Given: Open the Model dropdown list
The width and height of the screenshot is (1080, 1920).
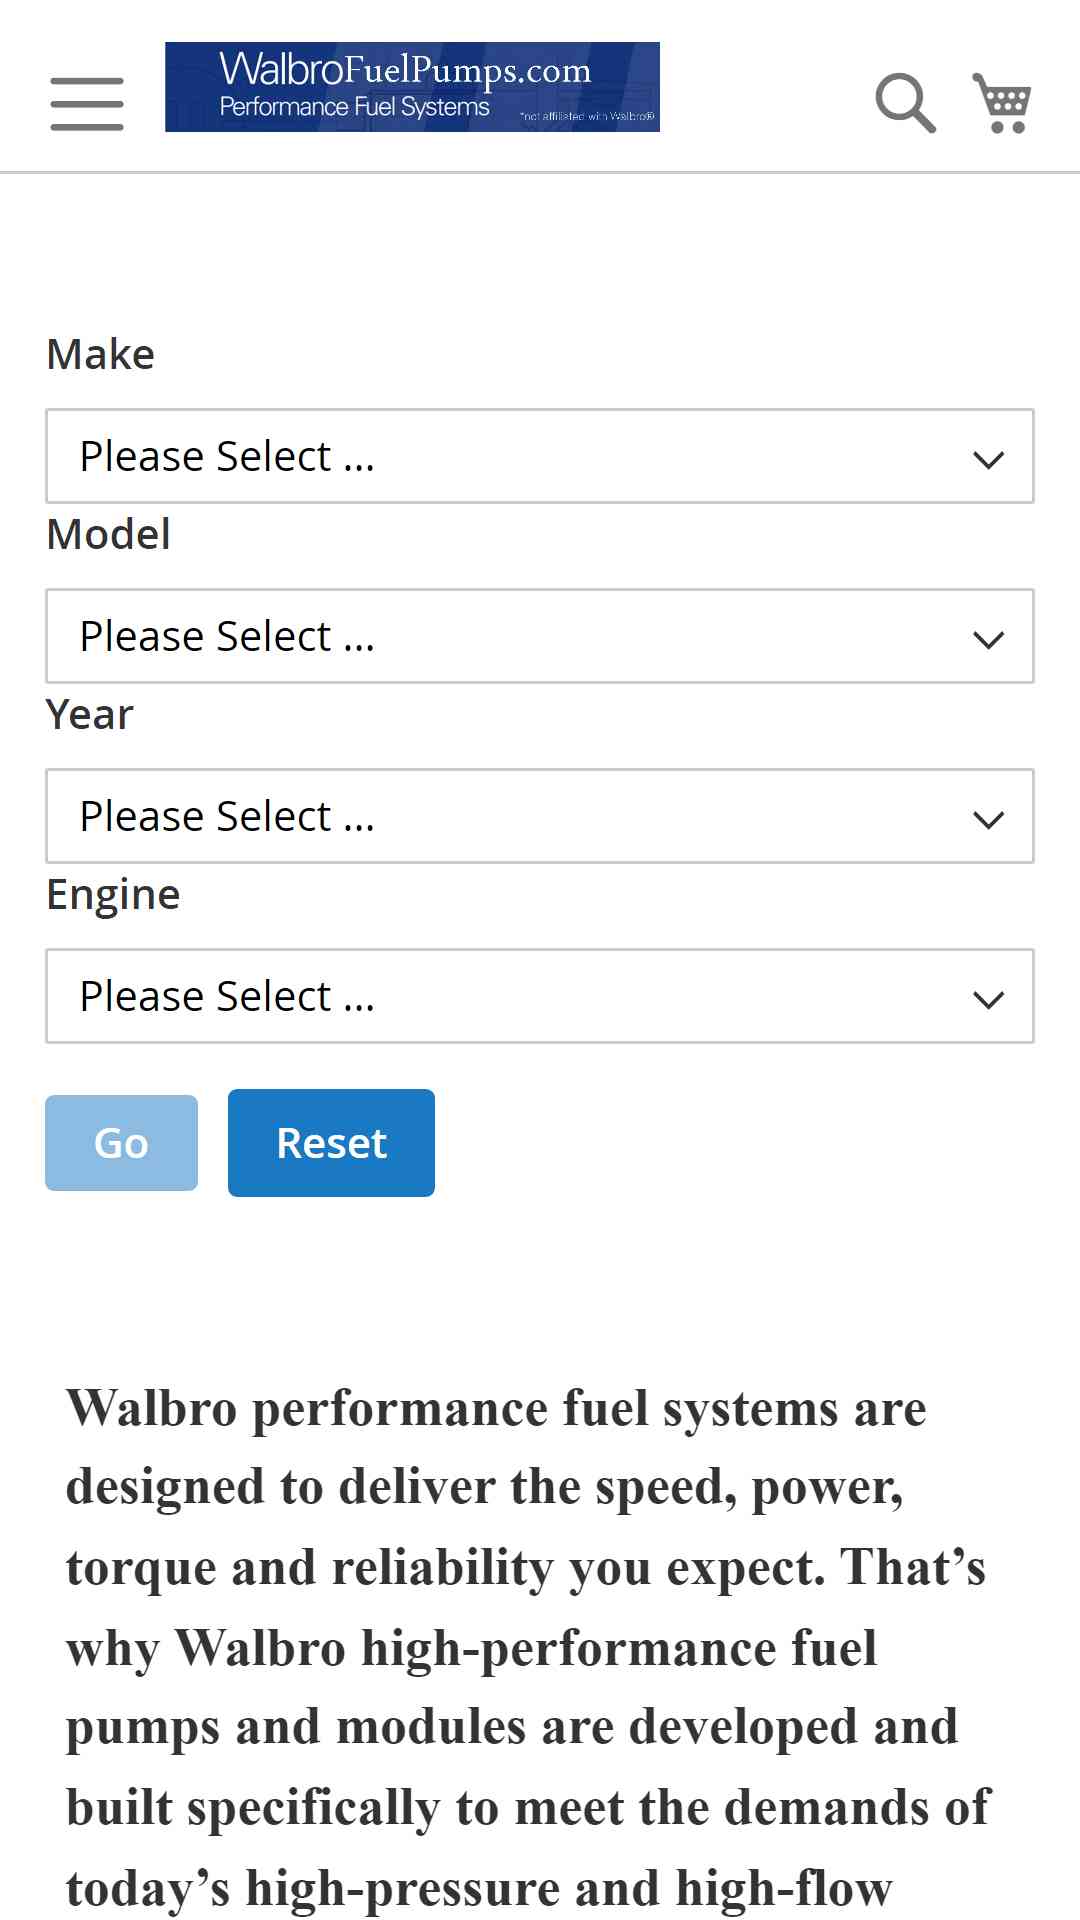Looking at the screenshot, I should pyautogui.click(x=540, y=636).
